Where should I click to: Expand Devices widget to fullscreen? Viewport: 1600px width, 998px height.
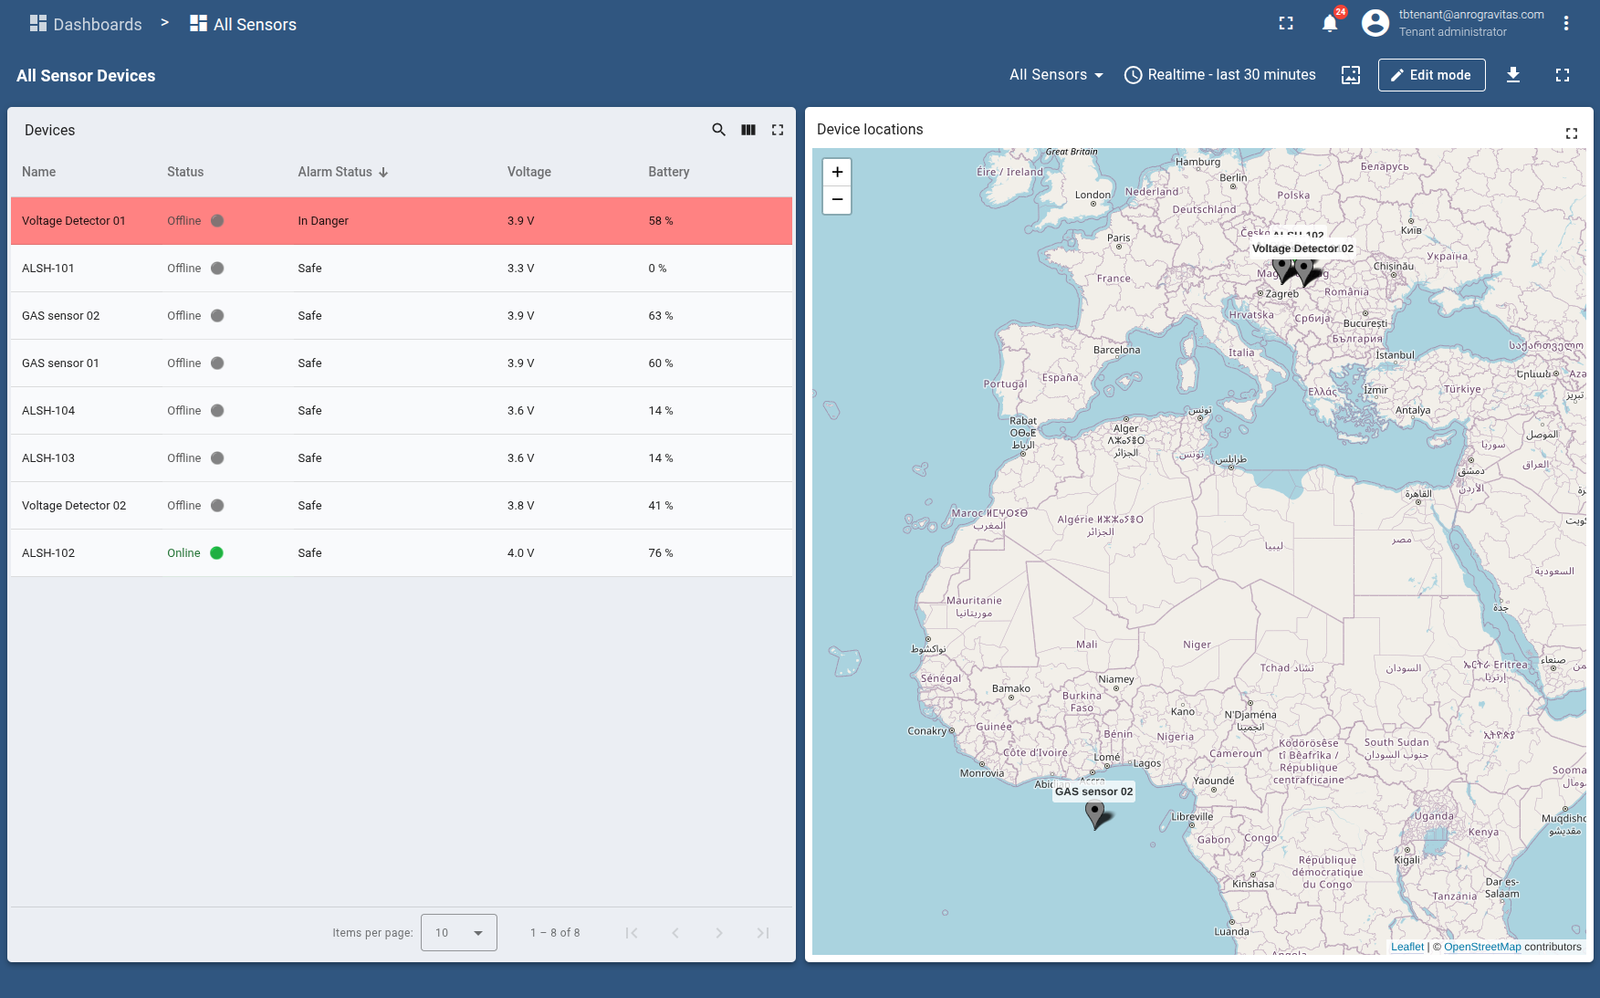[777, 130]
